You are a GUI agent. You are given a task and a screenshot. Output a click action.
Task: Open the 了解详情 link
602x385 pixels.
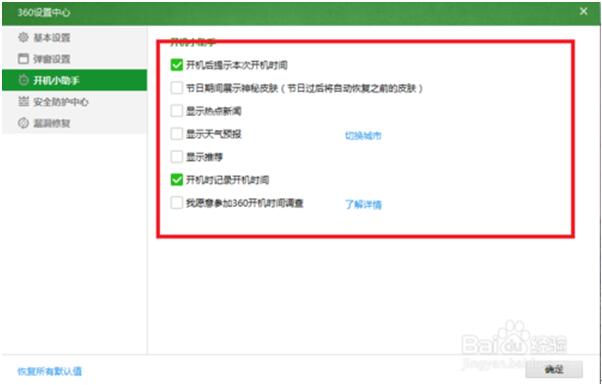click(x=363, y=204)
